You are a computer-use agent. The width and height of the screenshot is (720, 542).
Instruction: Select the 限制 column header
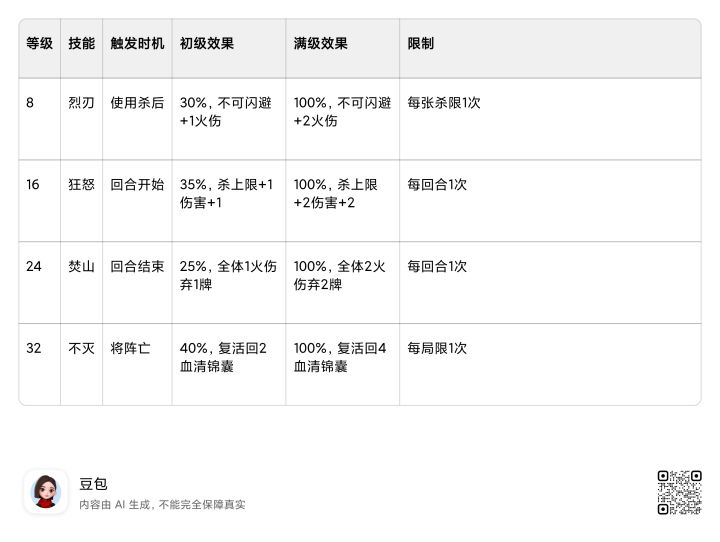pyautogui.click(x=421, y=44)
